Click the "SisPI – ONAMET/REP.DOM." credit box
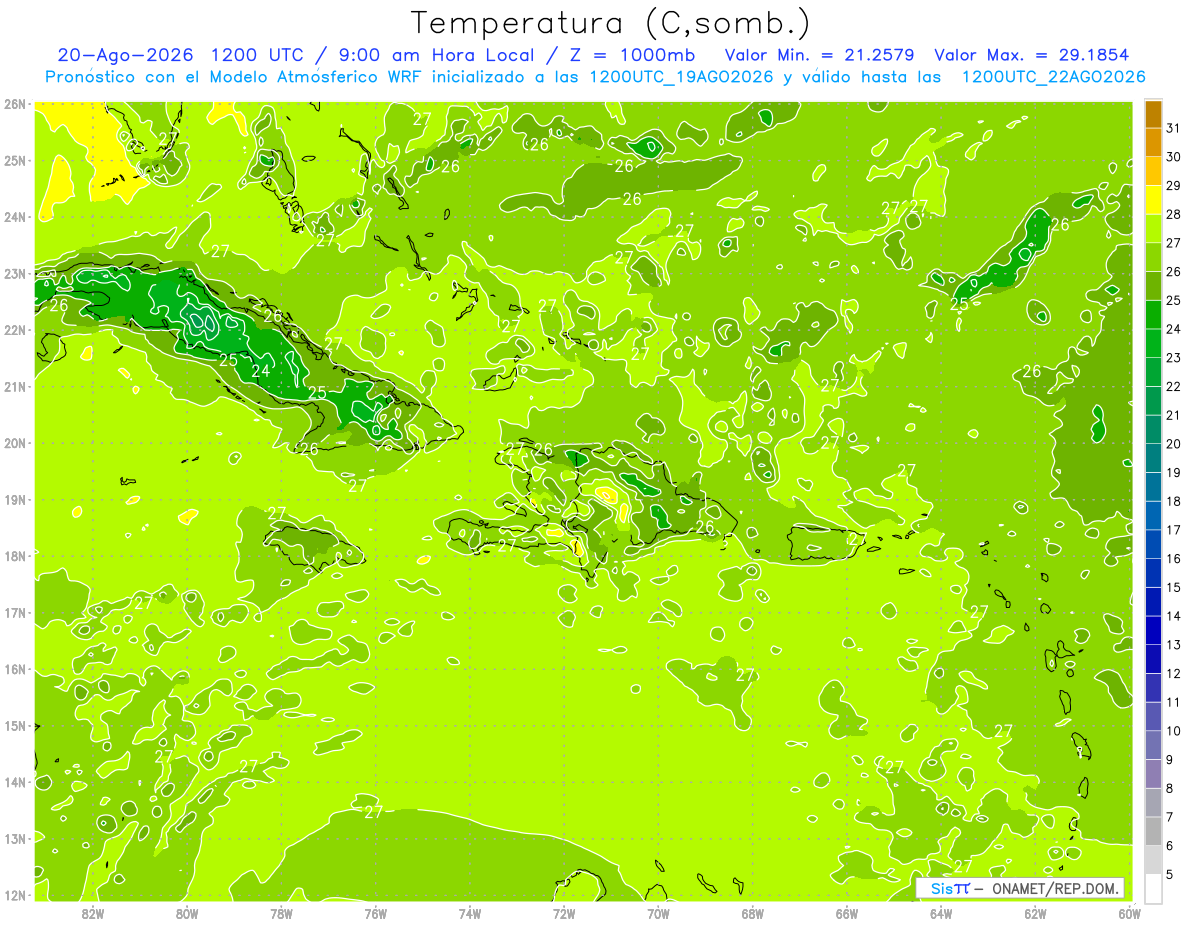The image size is (1200, 927). click(x=1020, y=888)
